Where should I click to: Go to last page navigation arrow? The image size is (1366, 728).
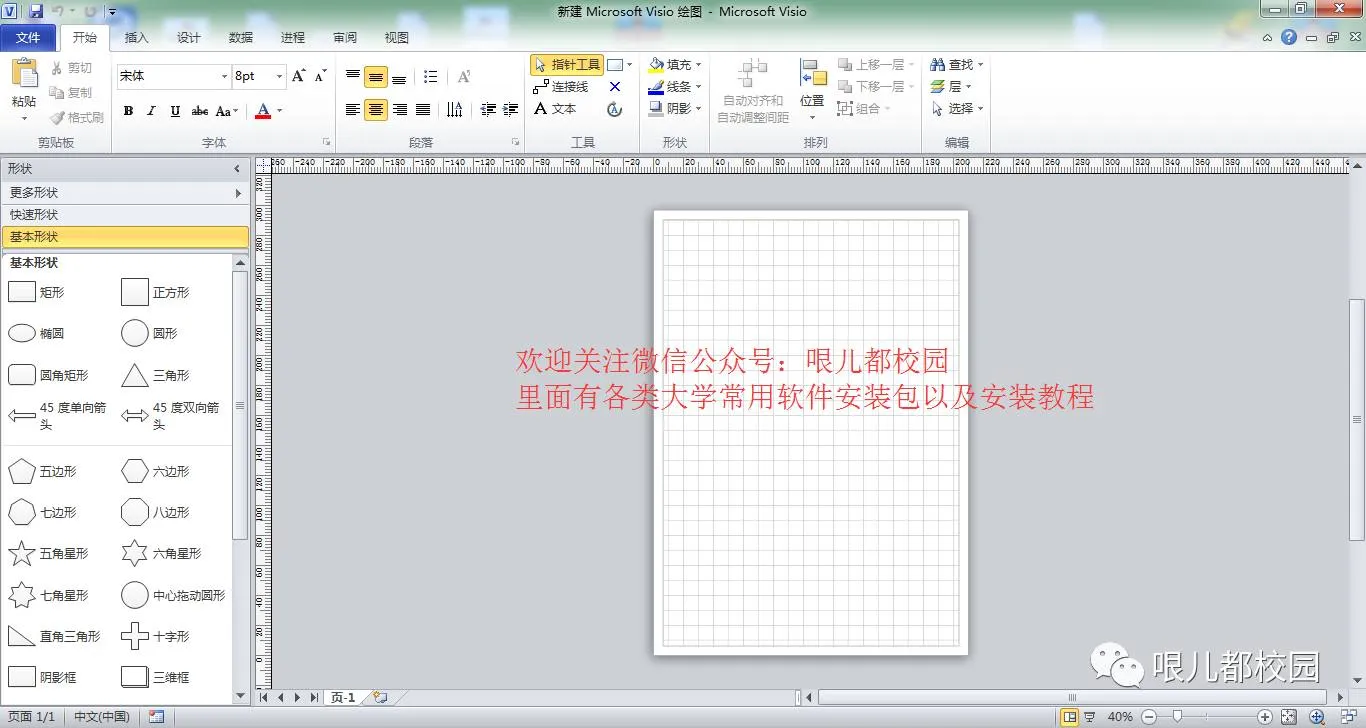pos(314,697)
